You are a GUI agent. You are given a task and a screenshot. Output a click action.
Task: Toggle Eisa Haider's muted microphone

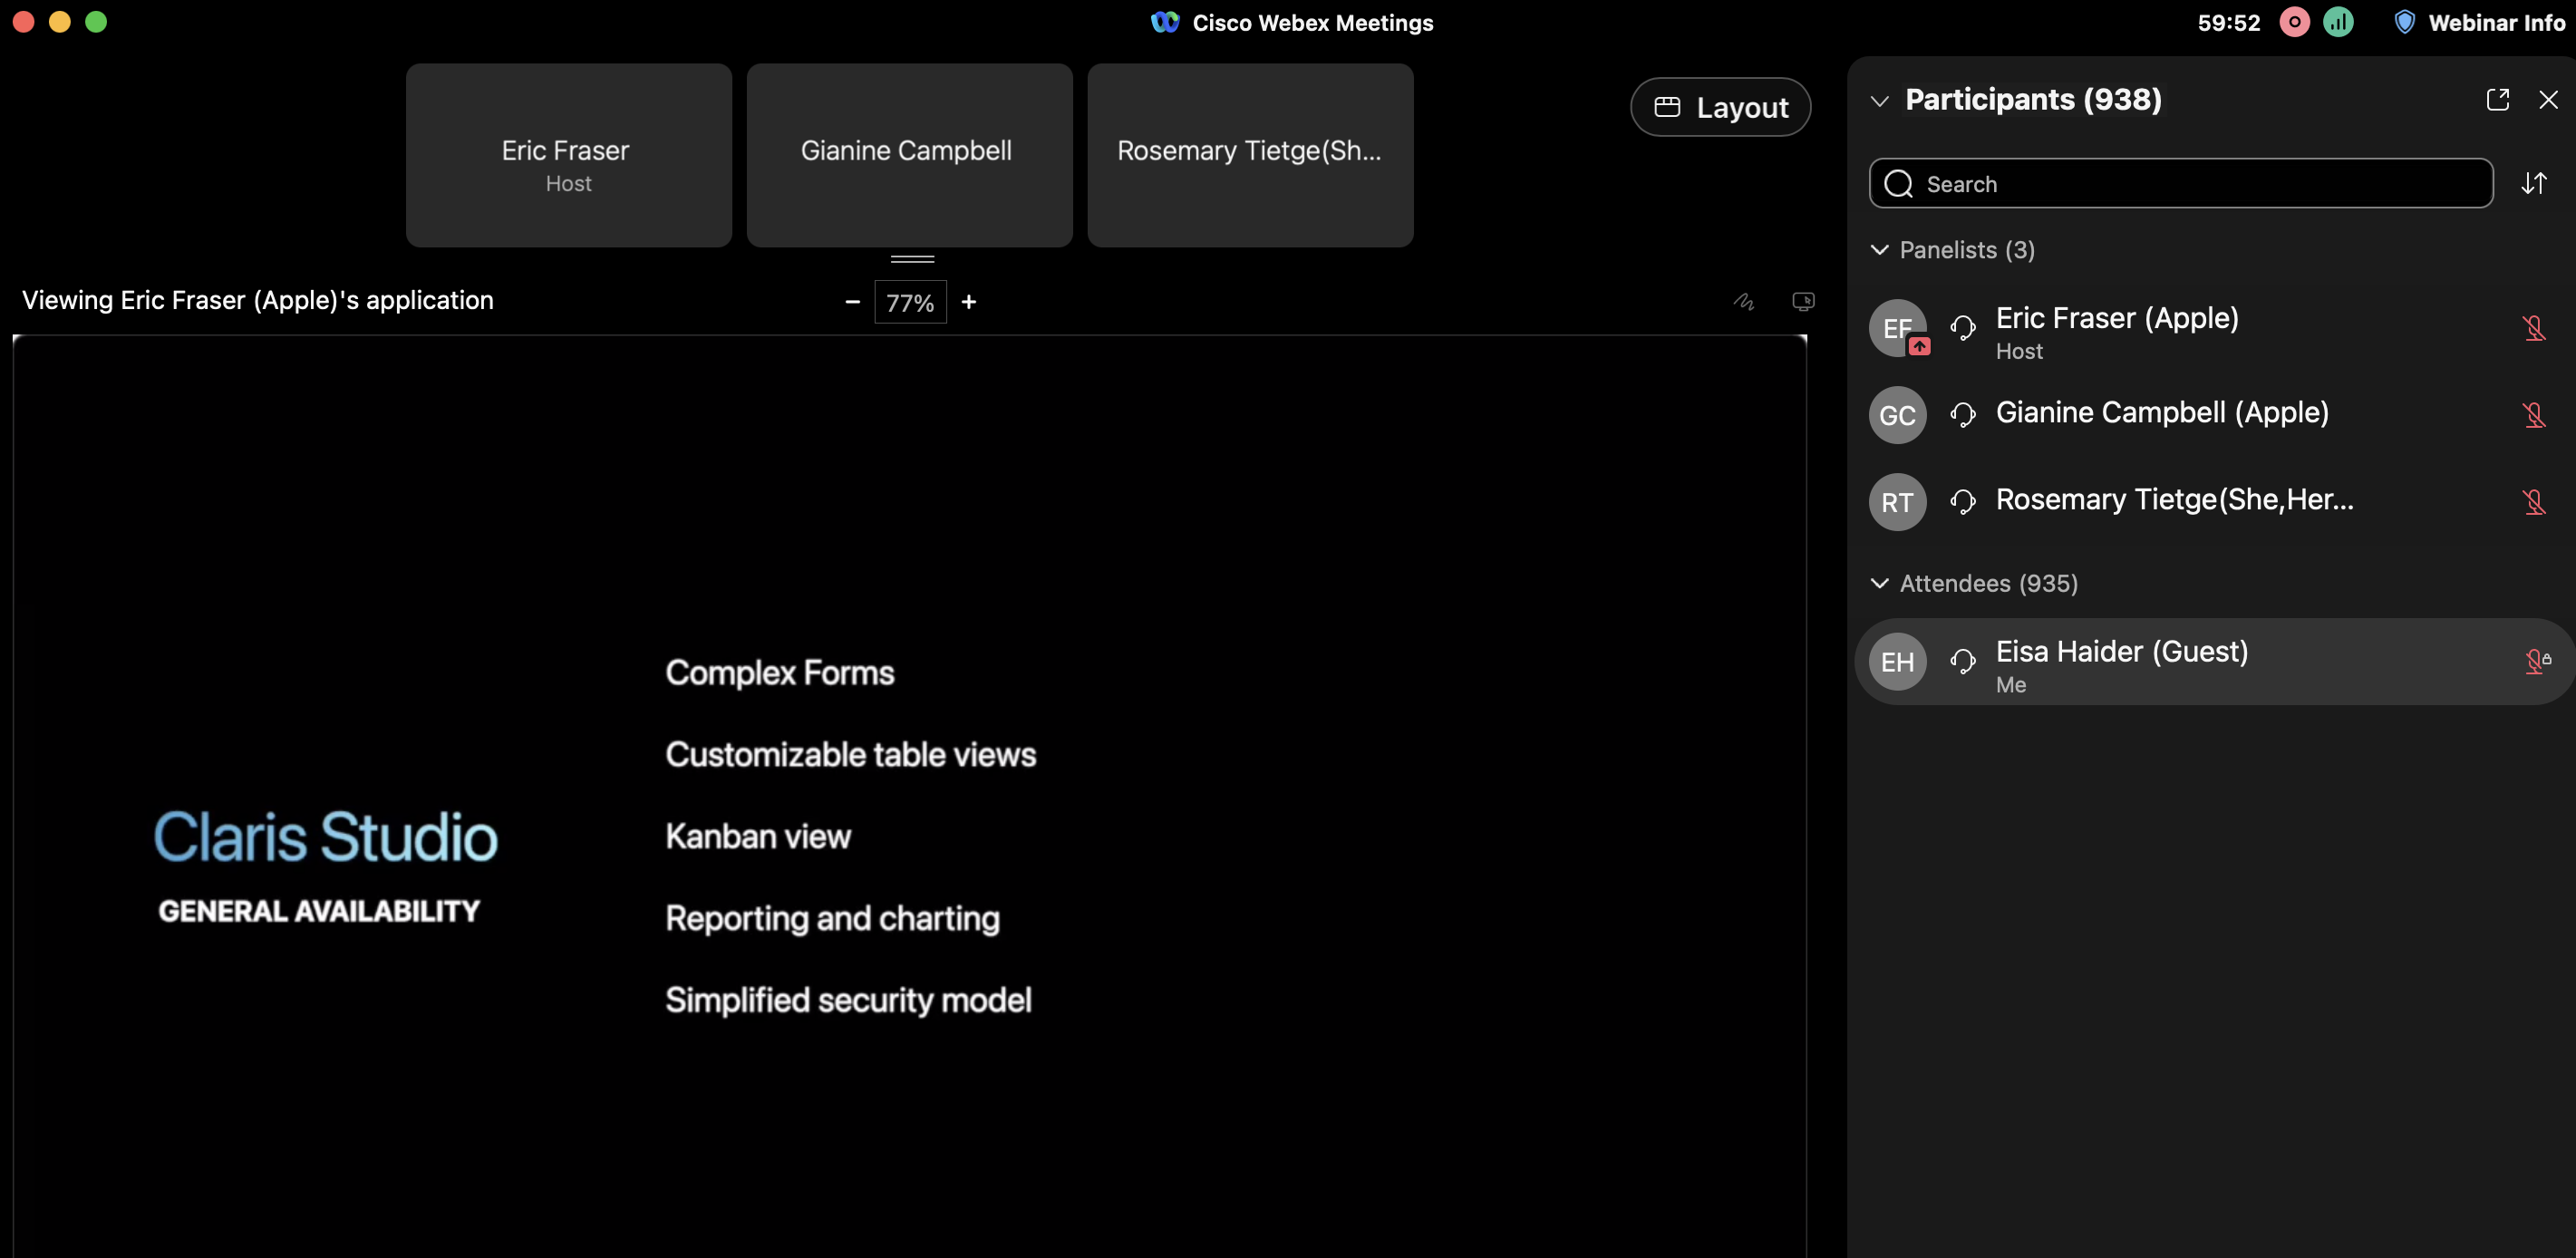click(2535, 661)
